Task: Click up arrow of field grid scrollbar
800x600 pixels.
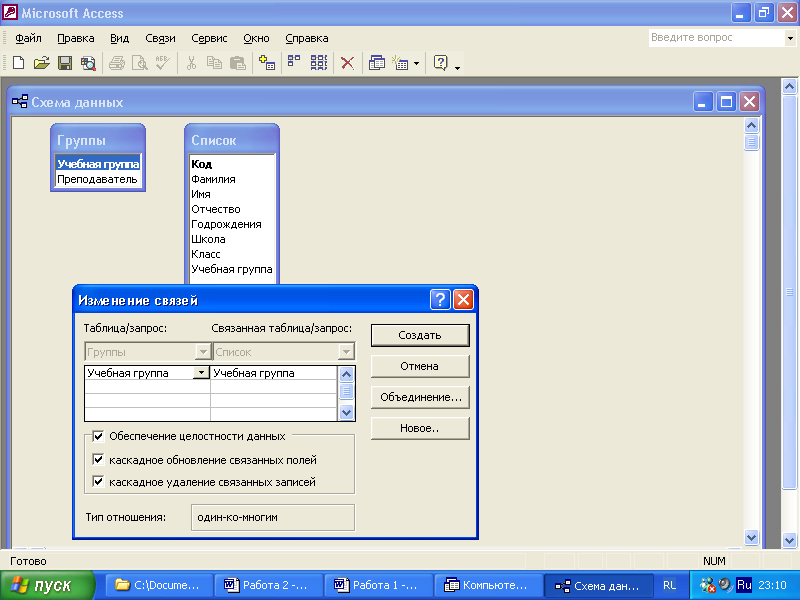Action: point(346,374)
